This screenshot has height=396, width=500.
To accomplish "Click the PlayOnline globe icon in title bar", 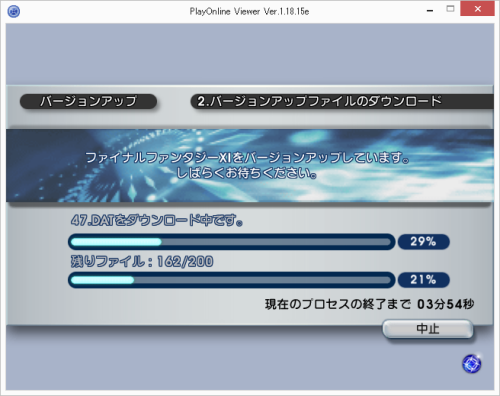I will (x=14, y=11).
